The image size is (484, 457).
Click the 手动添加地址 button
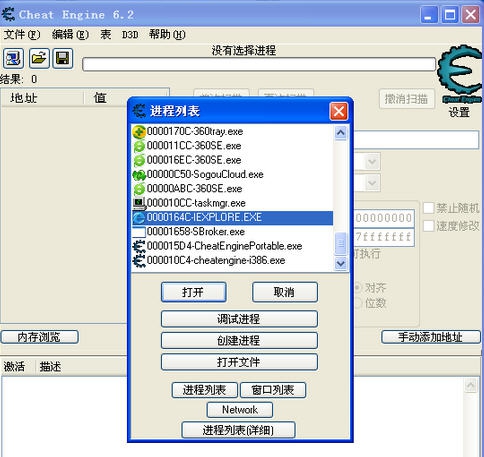point(431,337)
